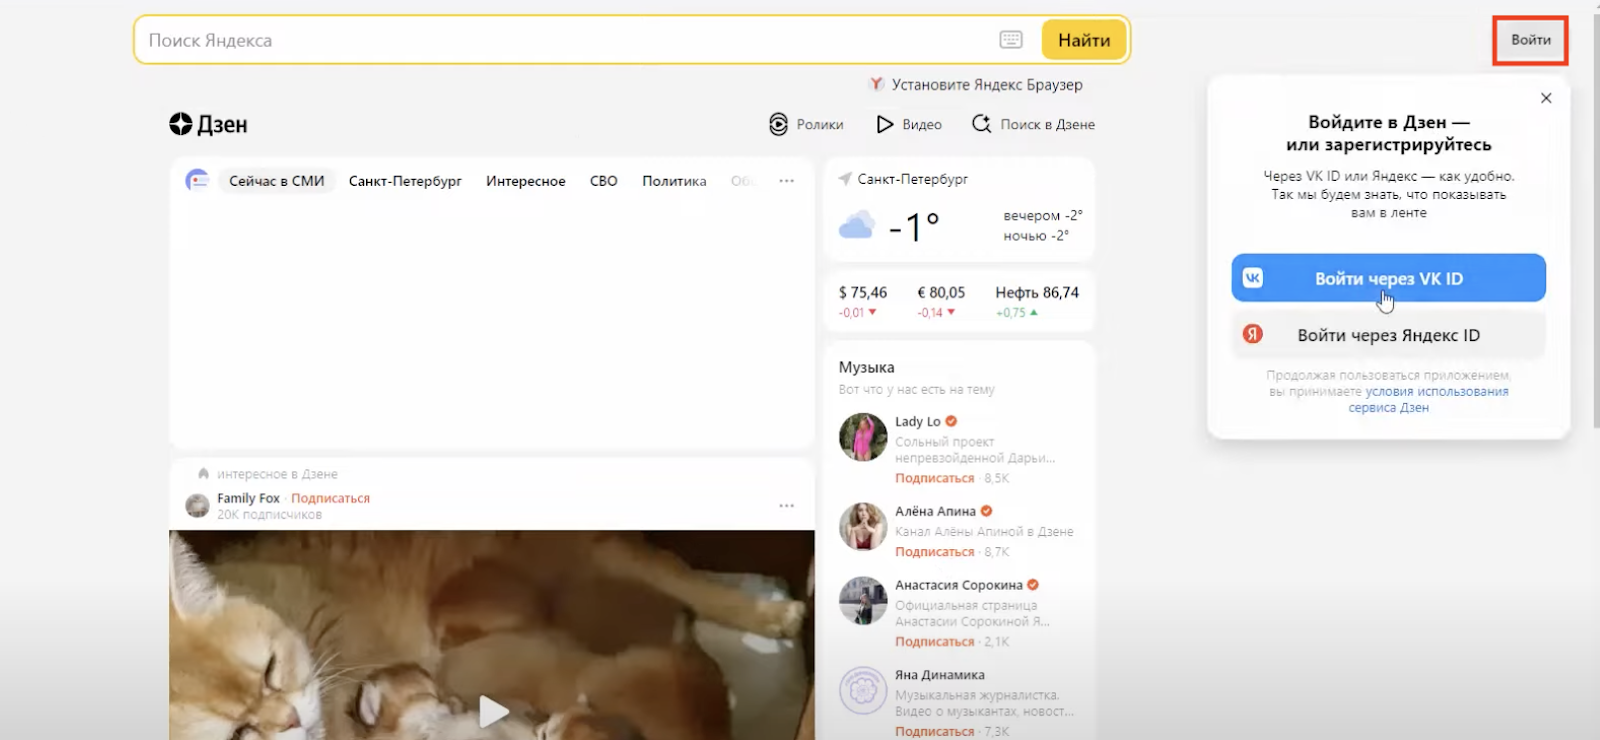The height and width of the screenshot is (740, 1600).
Task: Expand more news categories menu
Action: [787, 181]
